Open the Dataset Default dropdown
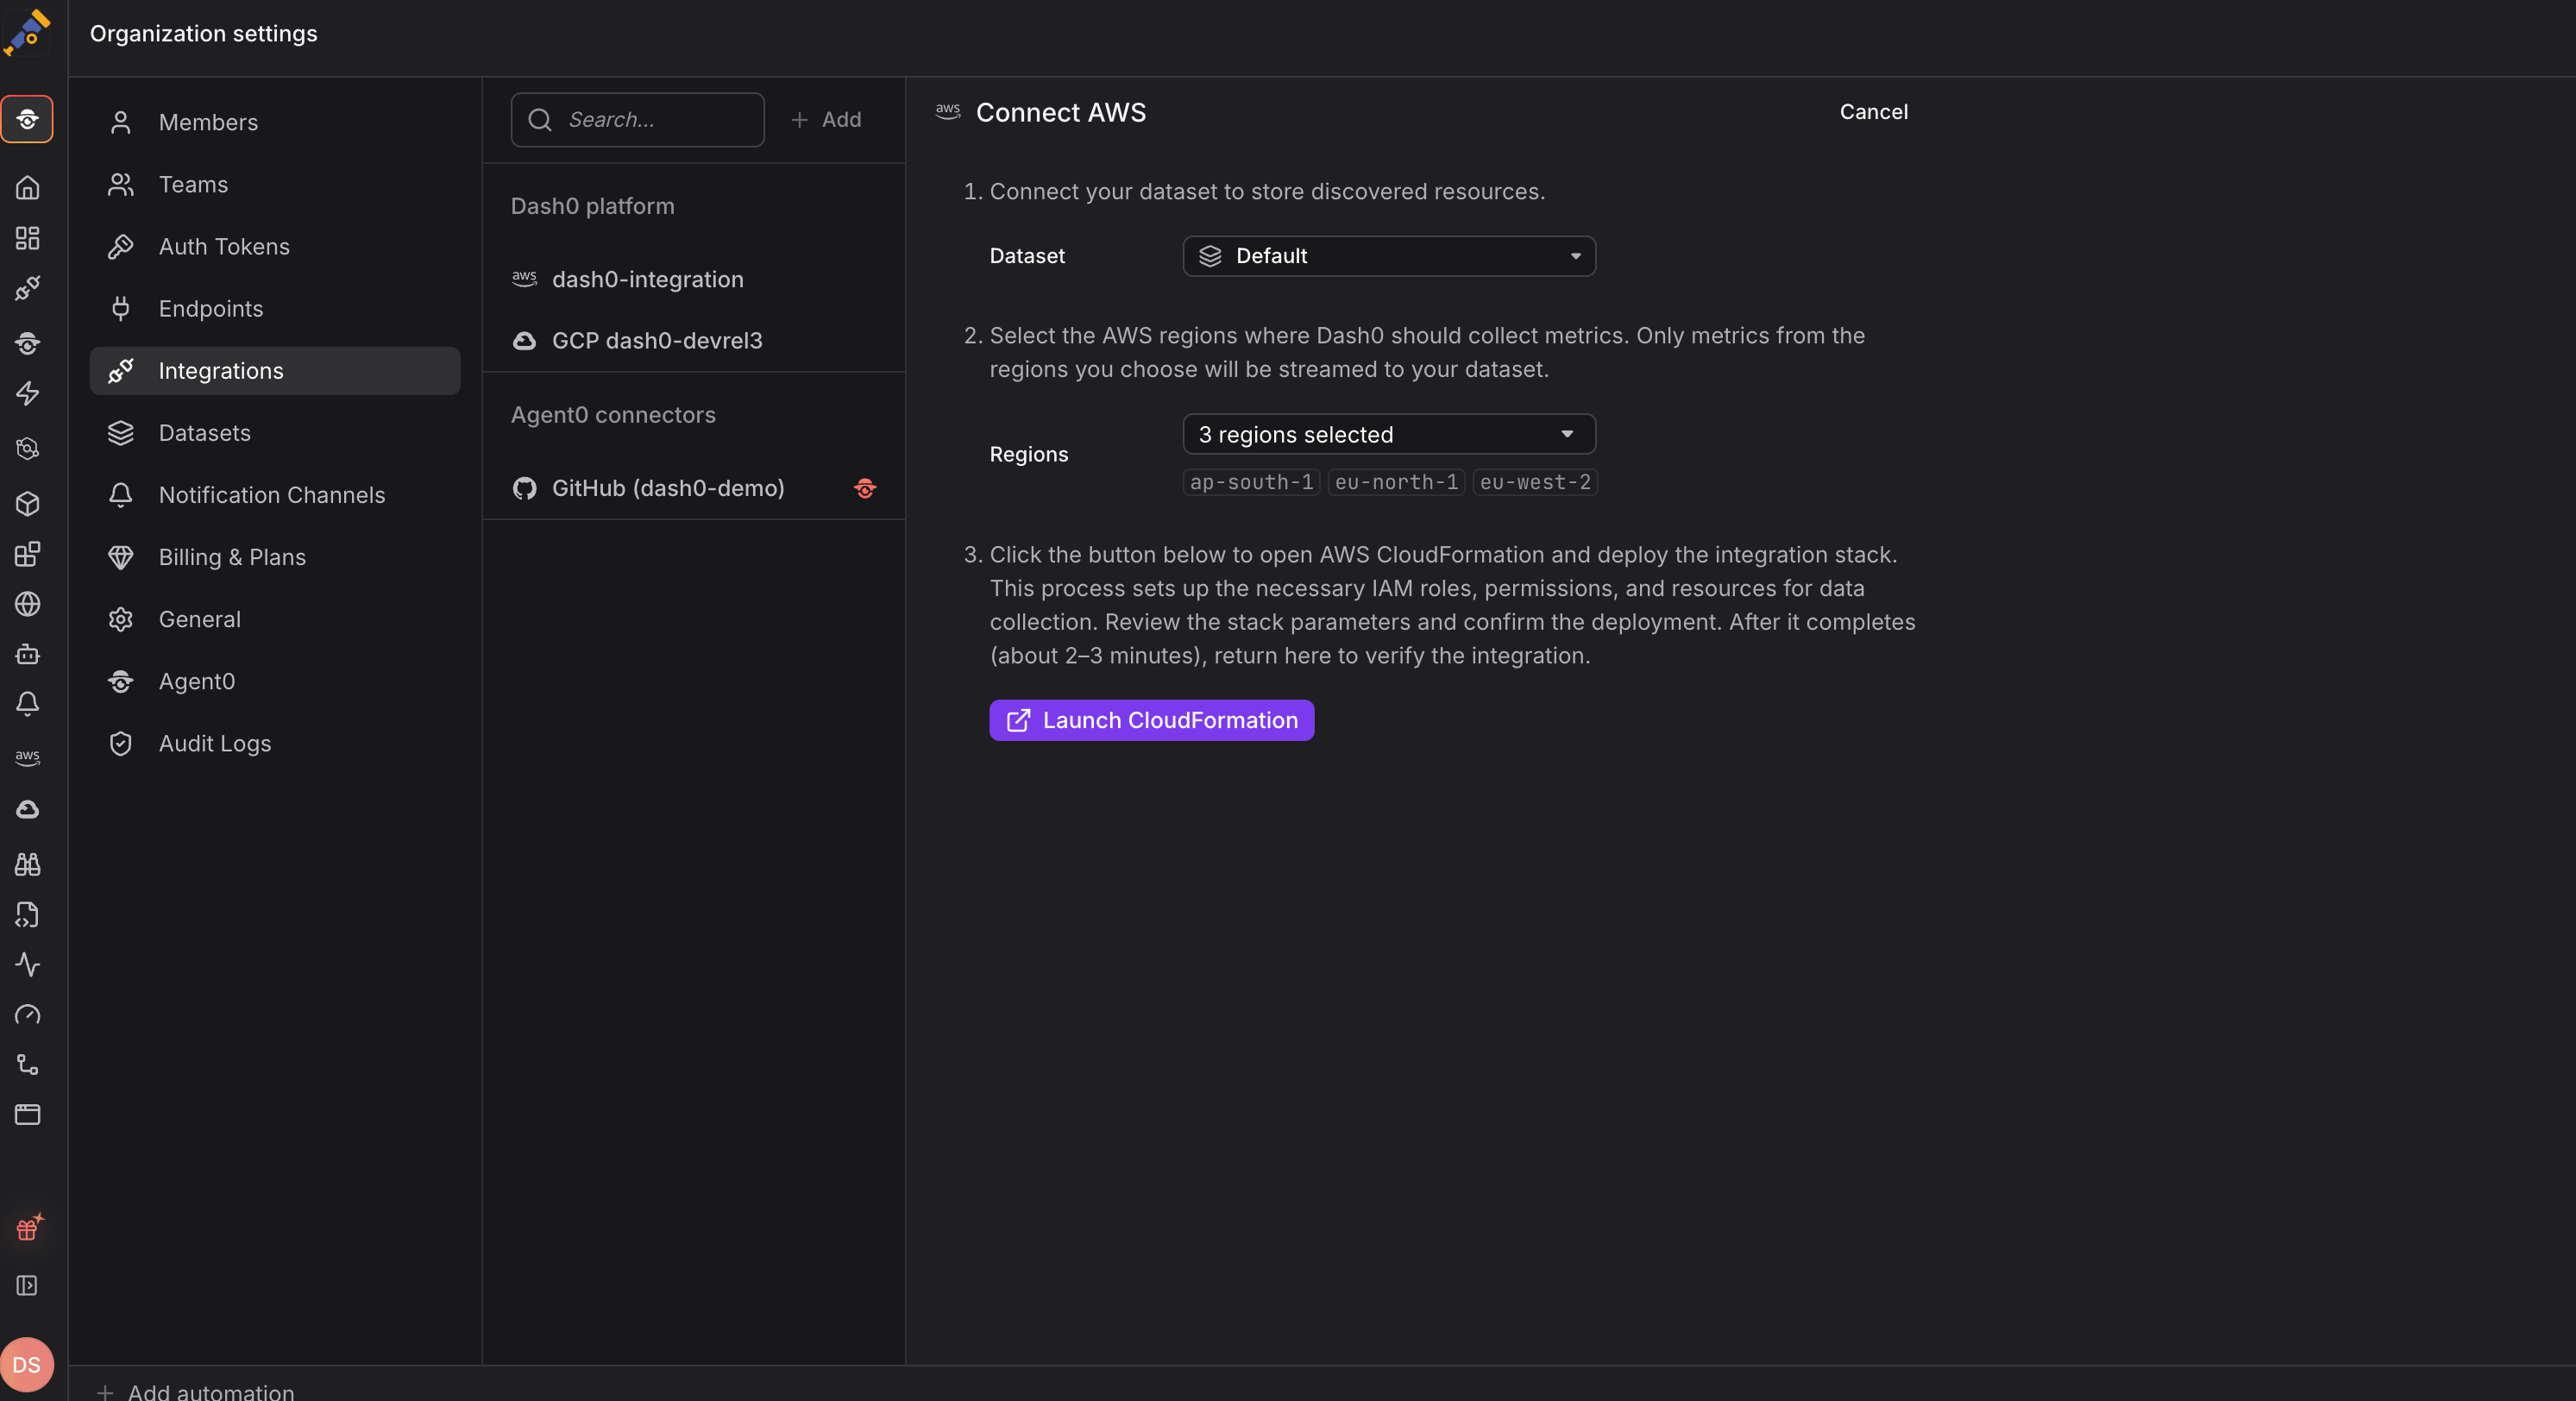Screen dimensions: 2576x1401 pyautogui.click(x=1389, y=256)
